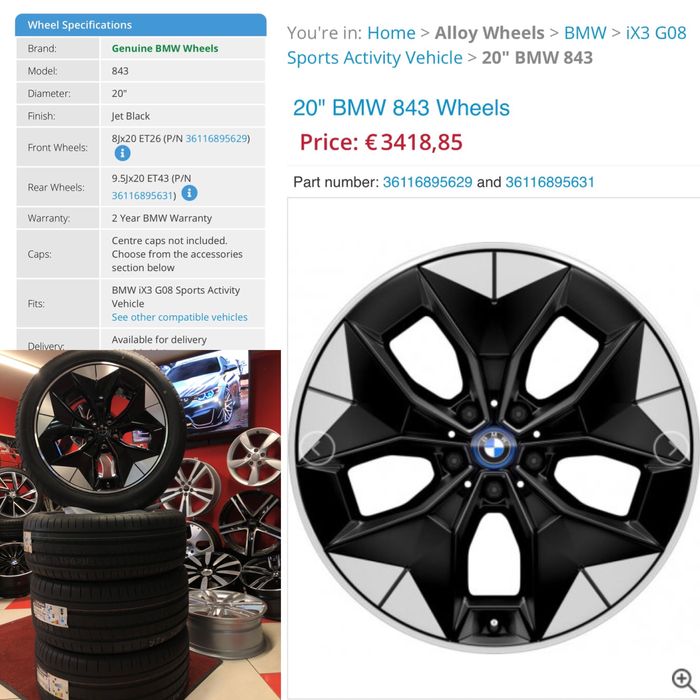Click the 20" BMW 843 Wheels title
The height and width of the screenshot is (700, 700).
pyautogui.click(x=401, y=108)
